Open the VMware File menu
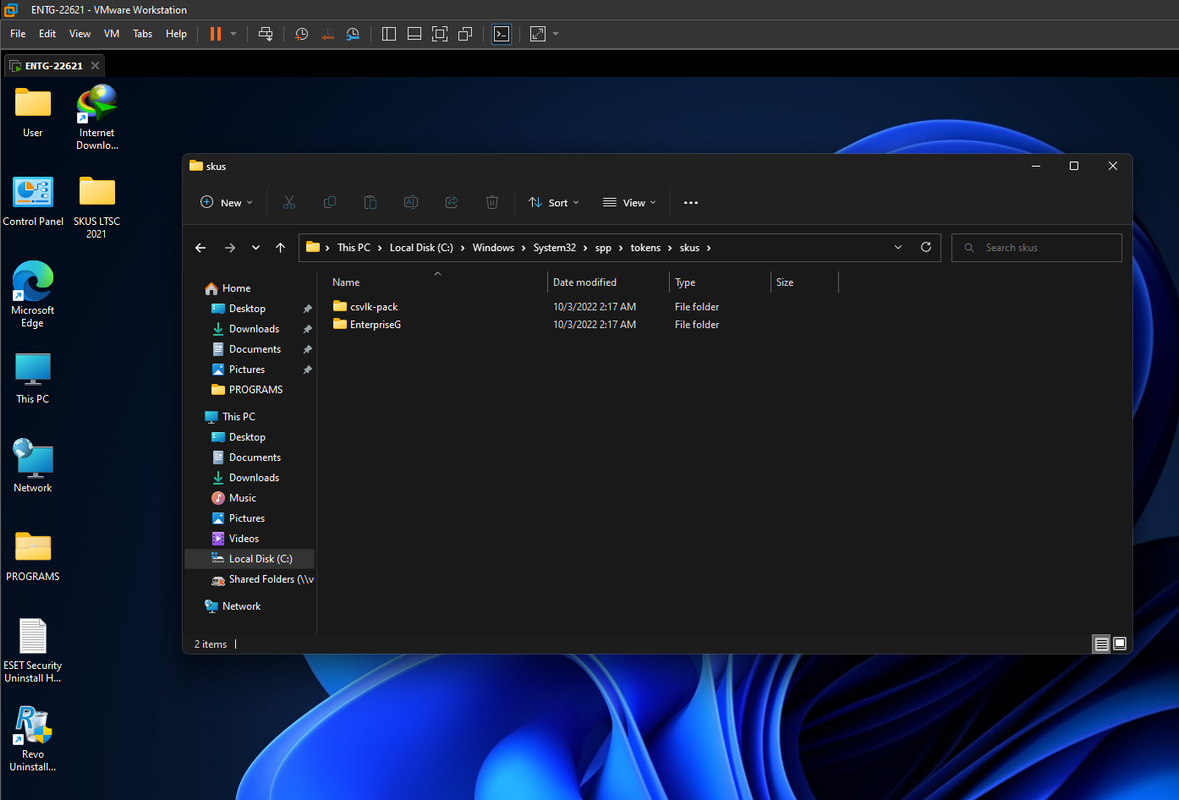 [18, 34]
